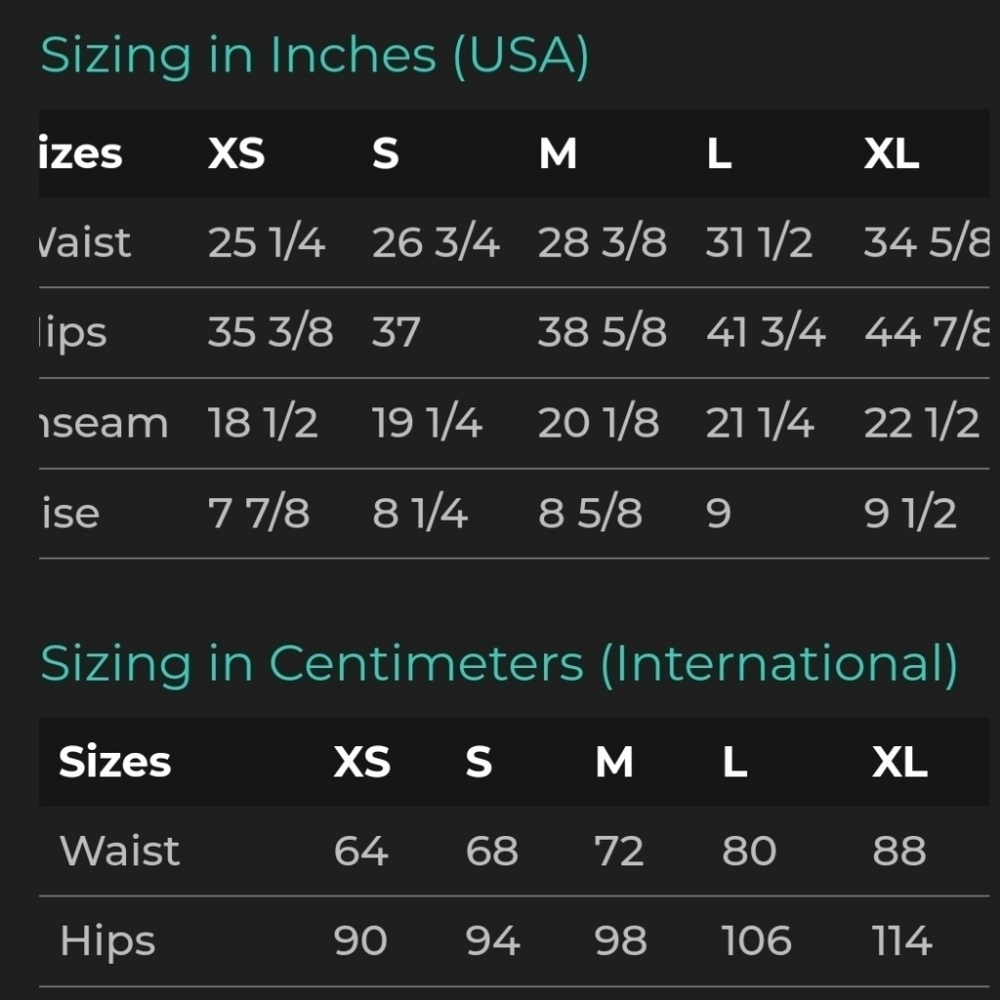
Task: Click the 20 1/8 inseam measurement
Action: (598, 423)
